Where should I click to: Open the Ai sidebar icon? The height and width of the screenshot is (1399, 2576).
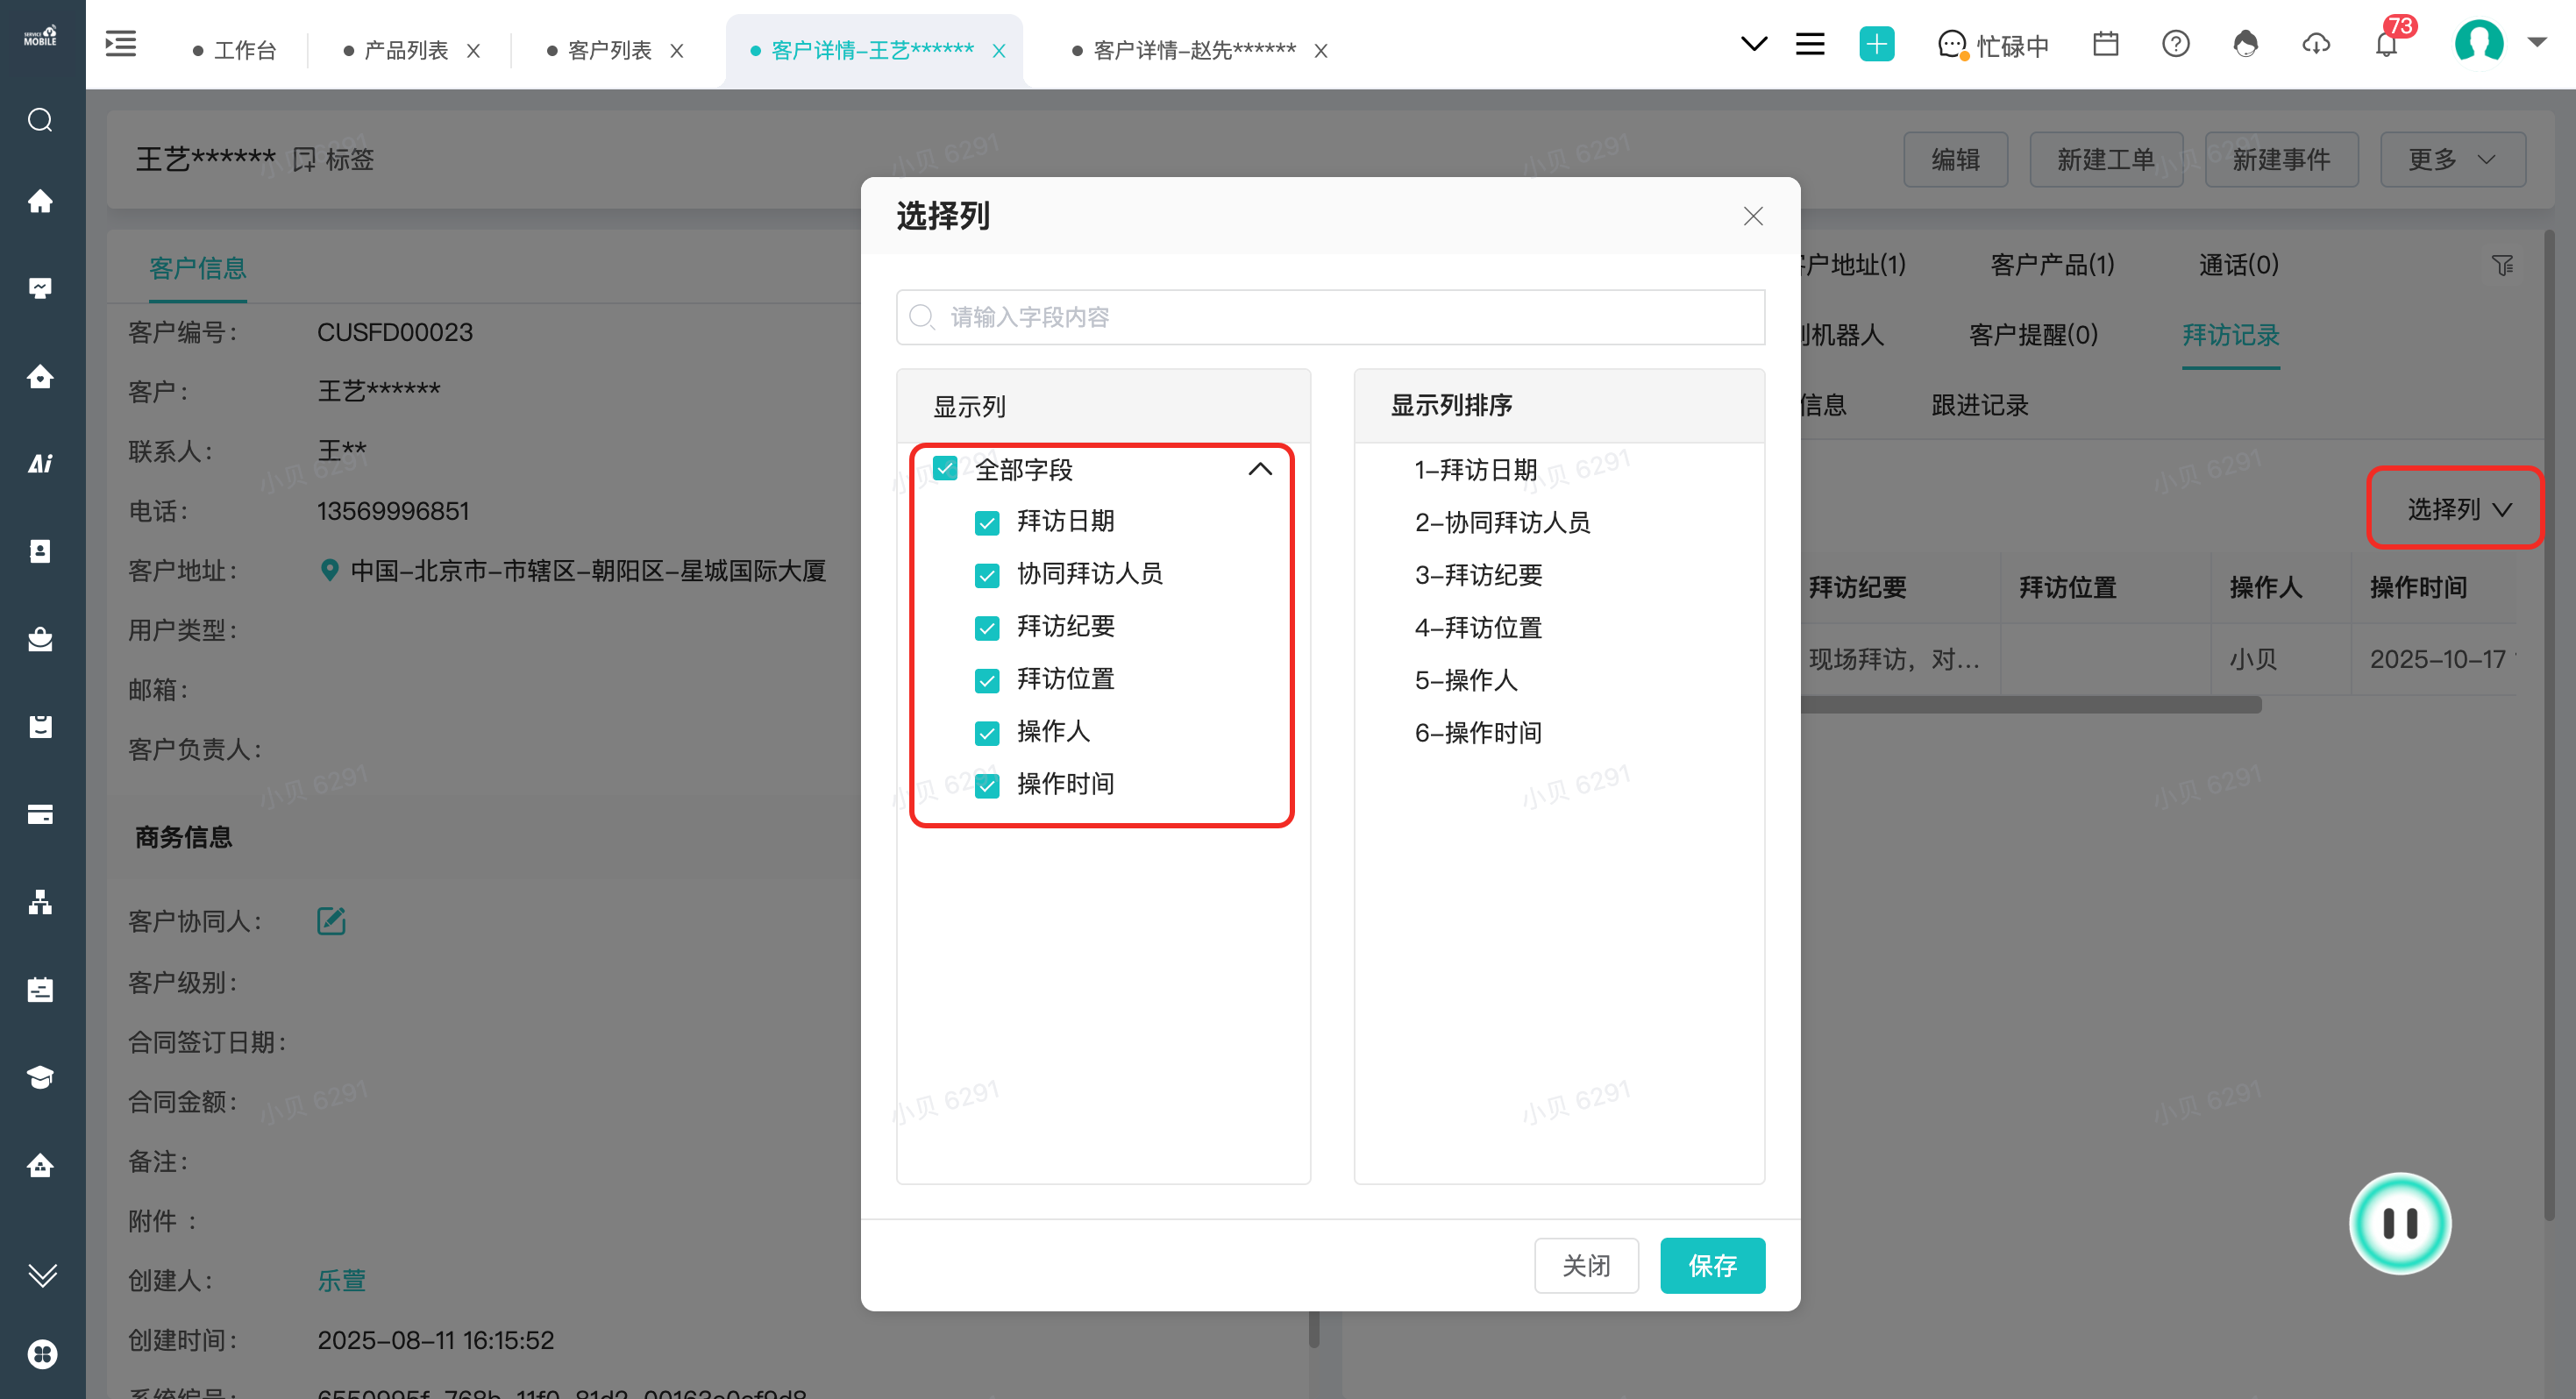(40, 463)
